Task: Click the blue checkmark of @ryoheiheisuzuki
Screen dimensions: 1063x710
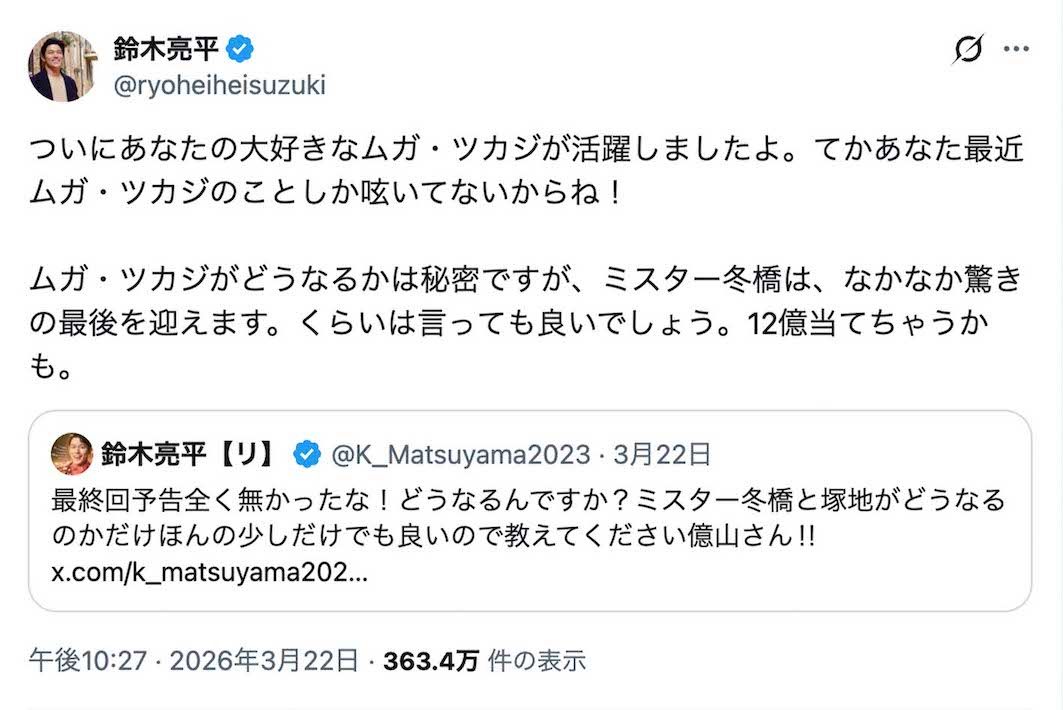Action: click(240, 46)
